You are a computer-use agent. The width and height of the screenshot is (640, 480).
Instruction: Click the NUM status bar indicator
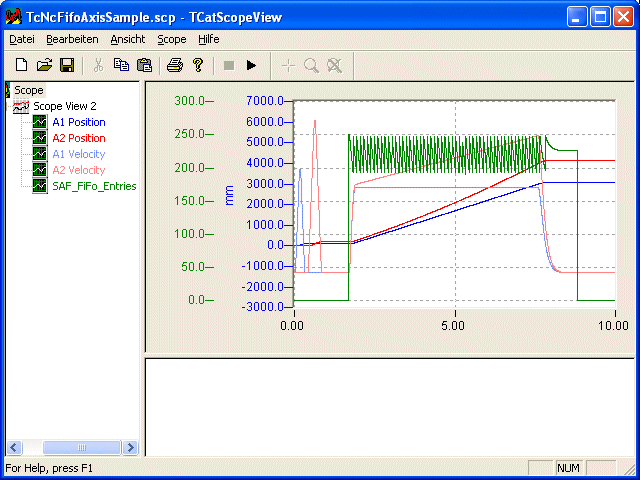[569, 468]
